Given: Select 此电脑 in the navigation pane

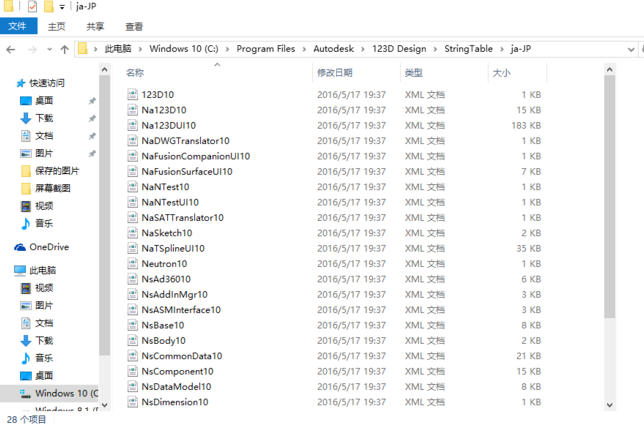Looking at the screenshot, I should 42,270.
